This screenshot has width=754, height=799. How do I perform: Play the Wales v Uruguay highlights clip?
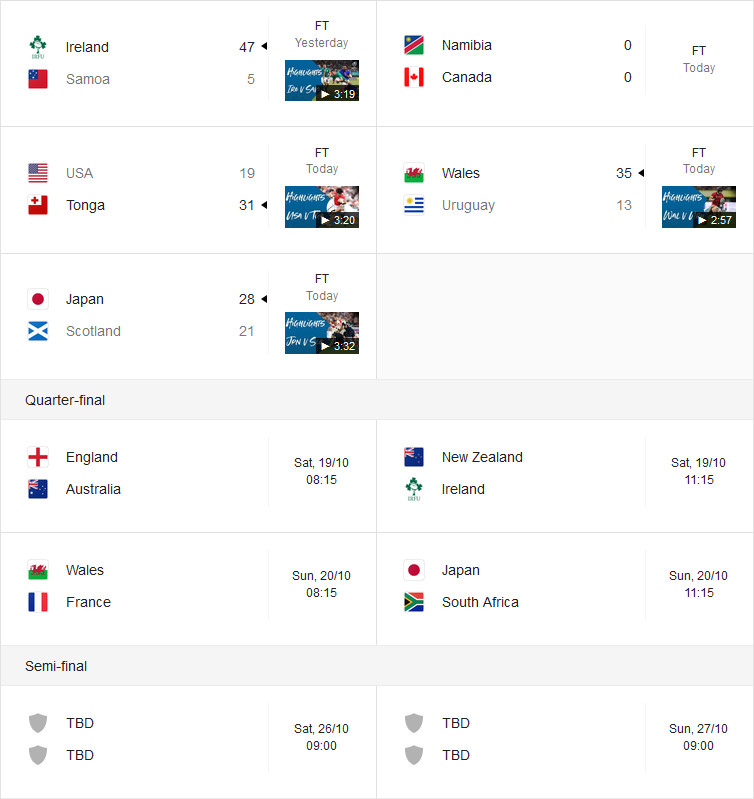(698, 207)
